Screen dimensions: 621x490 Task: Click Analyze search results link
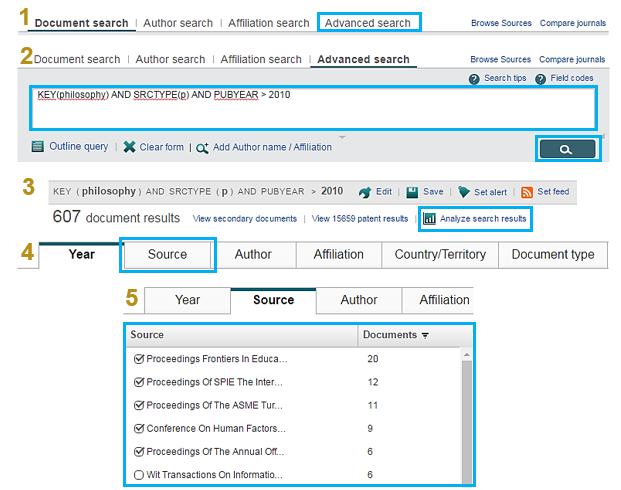click(475, 218)
